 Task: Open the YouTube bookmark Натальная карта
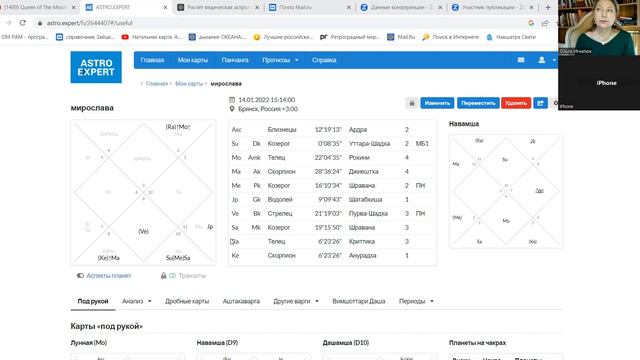click(151, 37)
